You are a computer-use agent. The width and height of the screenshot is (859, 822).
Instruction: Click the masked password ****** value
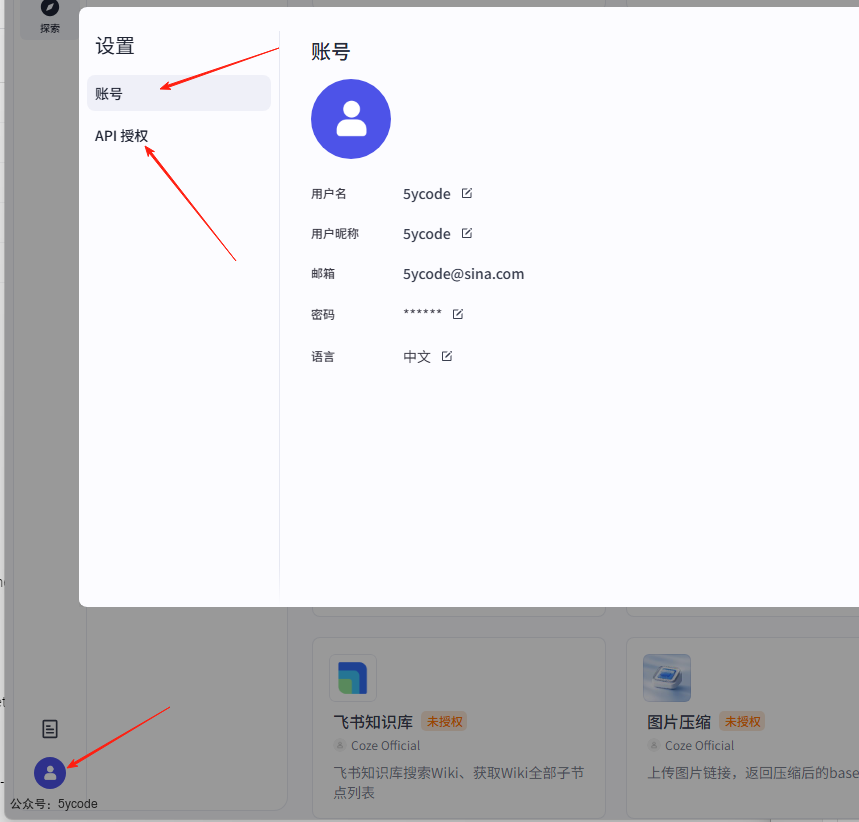pos(422,313)
